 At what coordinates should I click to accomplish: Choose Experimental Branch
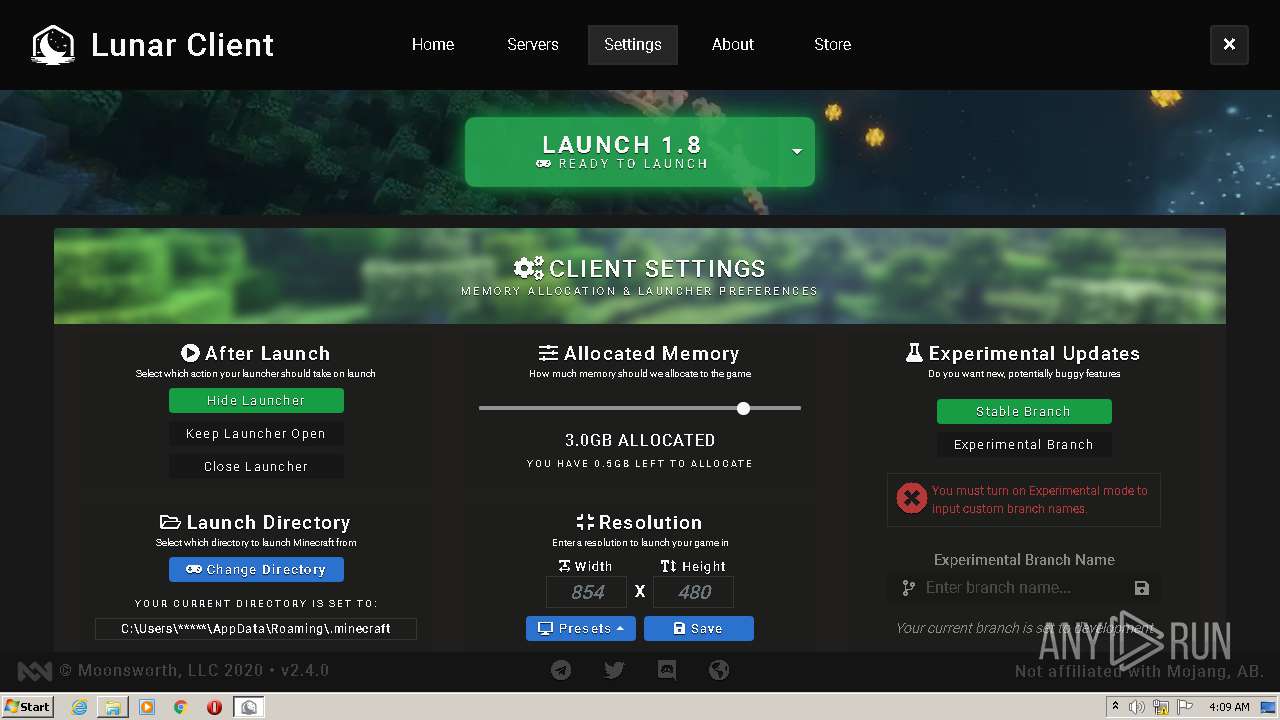(x=1024, y=444)
